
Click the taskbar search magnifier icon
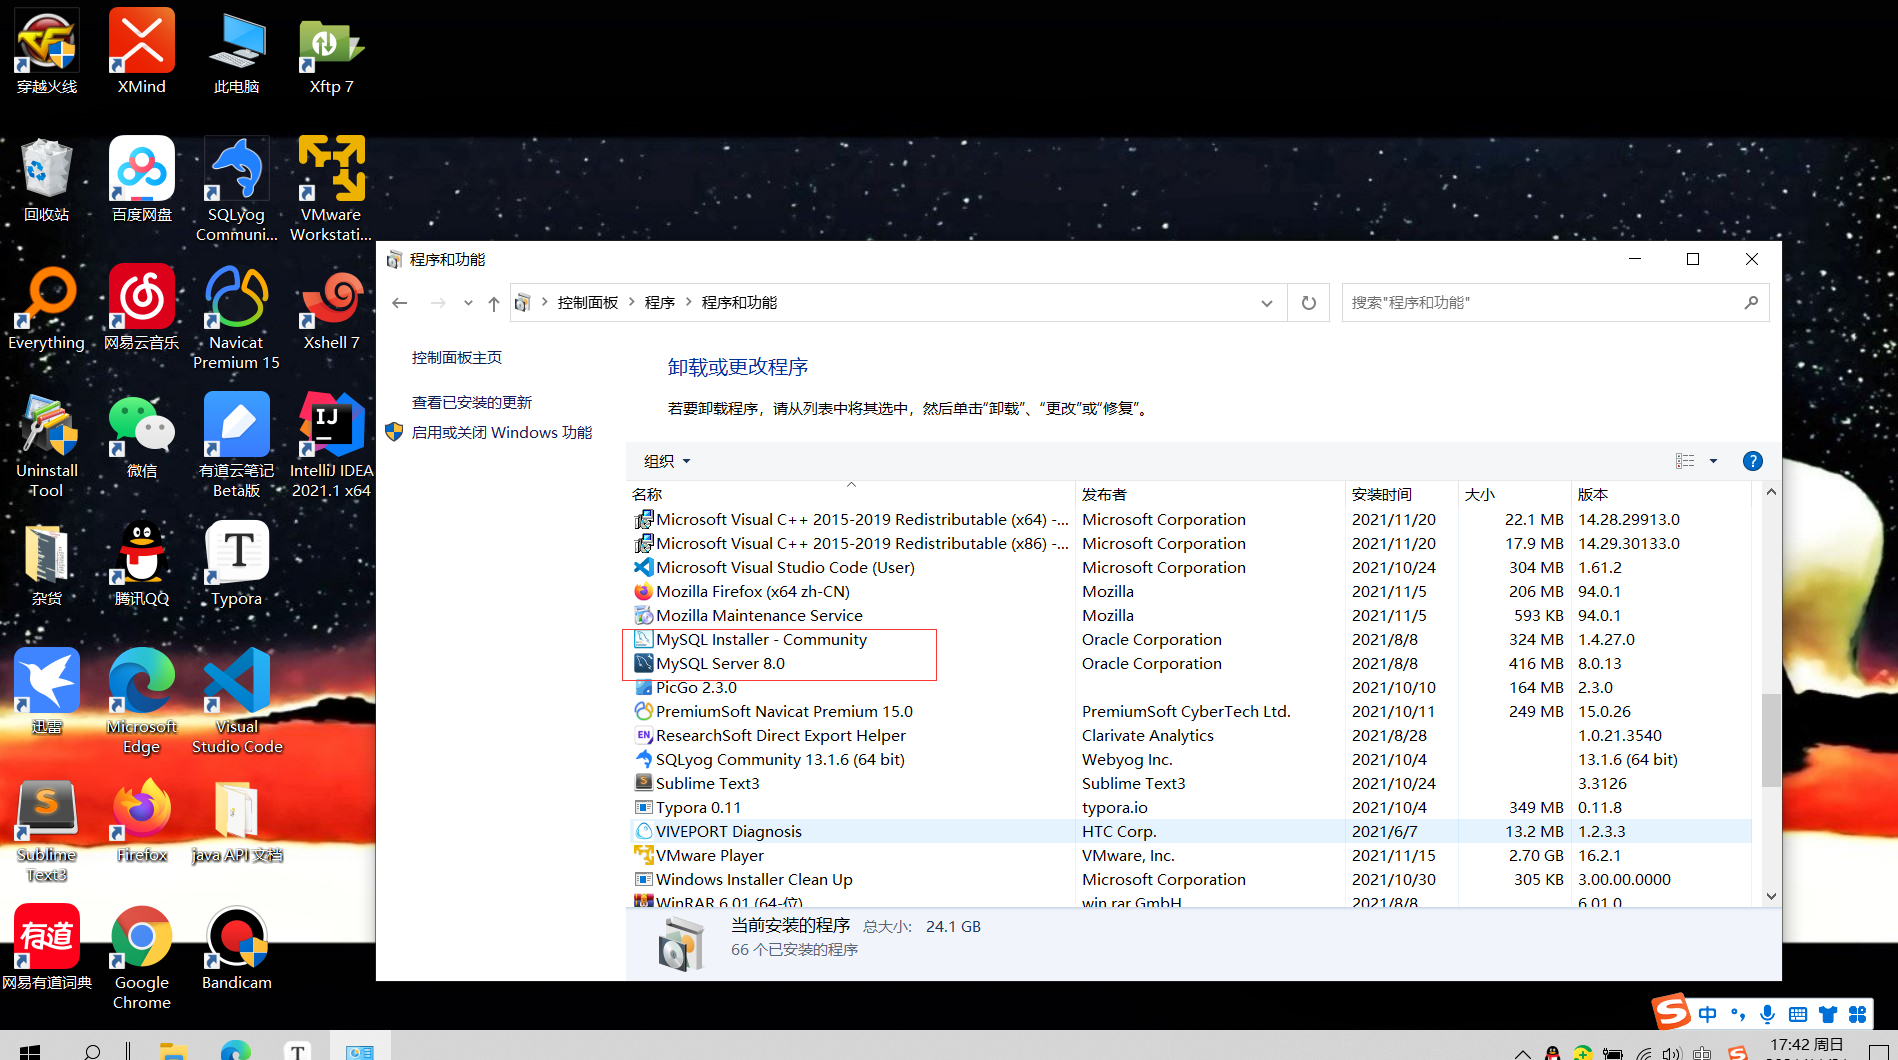tap(92, 1050)
